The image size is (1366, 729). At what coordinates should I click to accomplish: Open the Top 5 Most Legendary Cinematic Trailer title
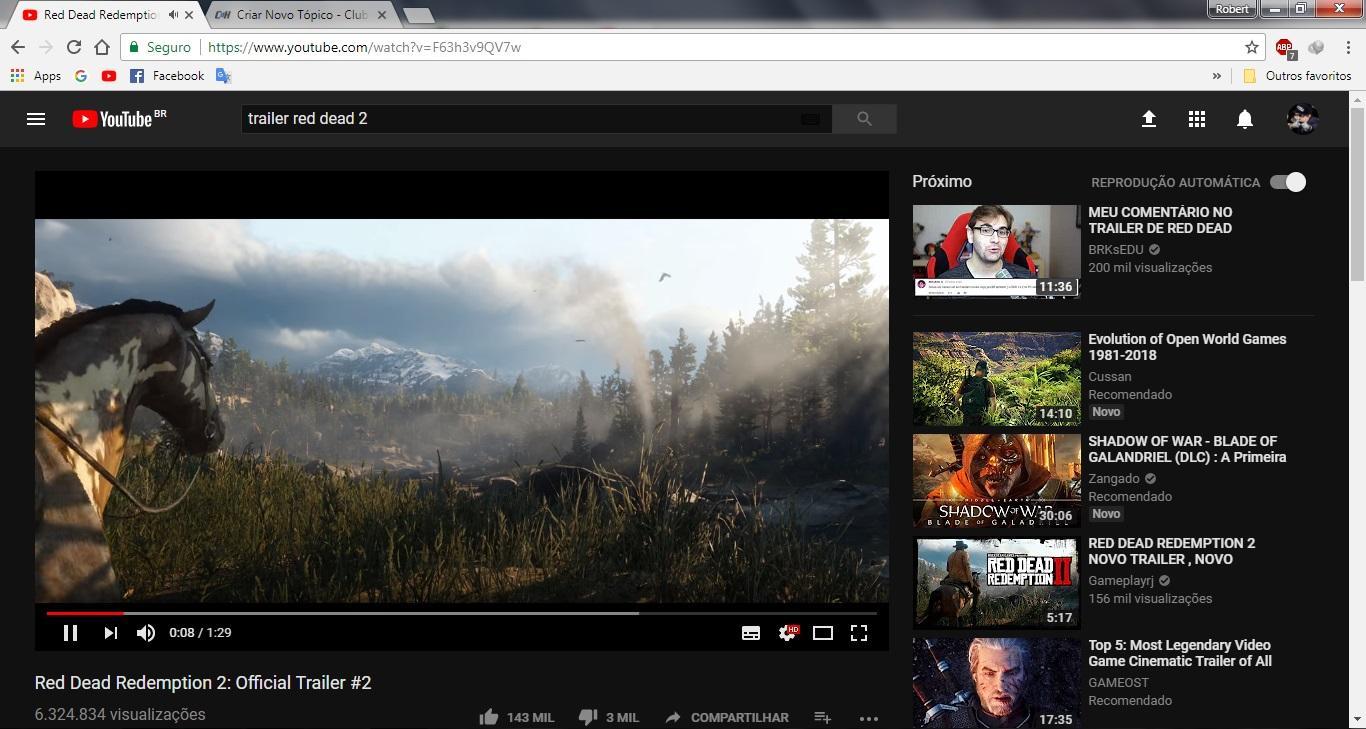[x=1180, y=653]
